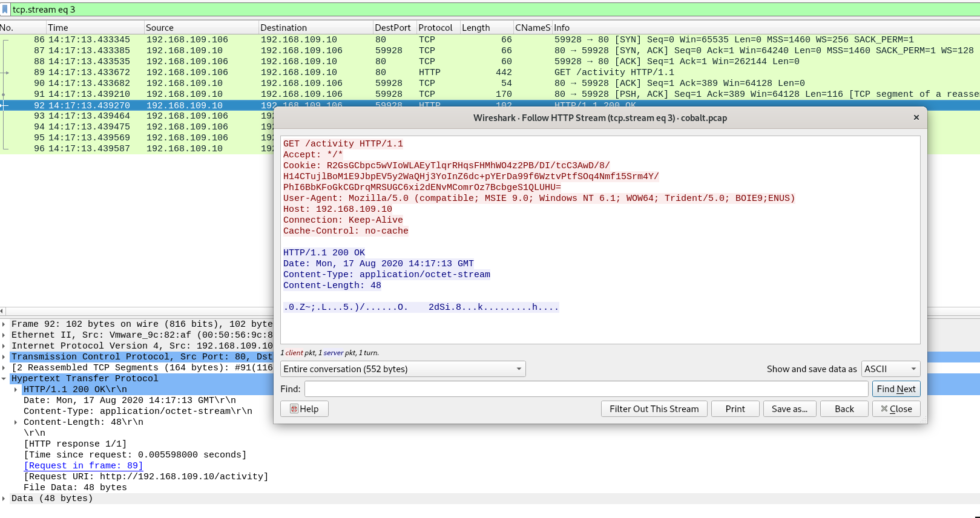The image size is (980, 518).
Task: Click the tcp.stream eq 3 filter field
Action: pyautogui.click(x=494, y=9)
